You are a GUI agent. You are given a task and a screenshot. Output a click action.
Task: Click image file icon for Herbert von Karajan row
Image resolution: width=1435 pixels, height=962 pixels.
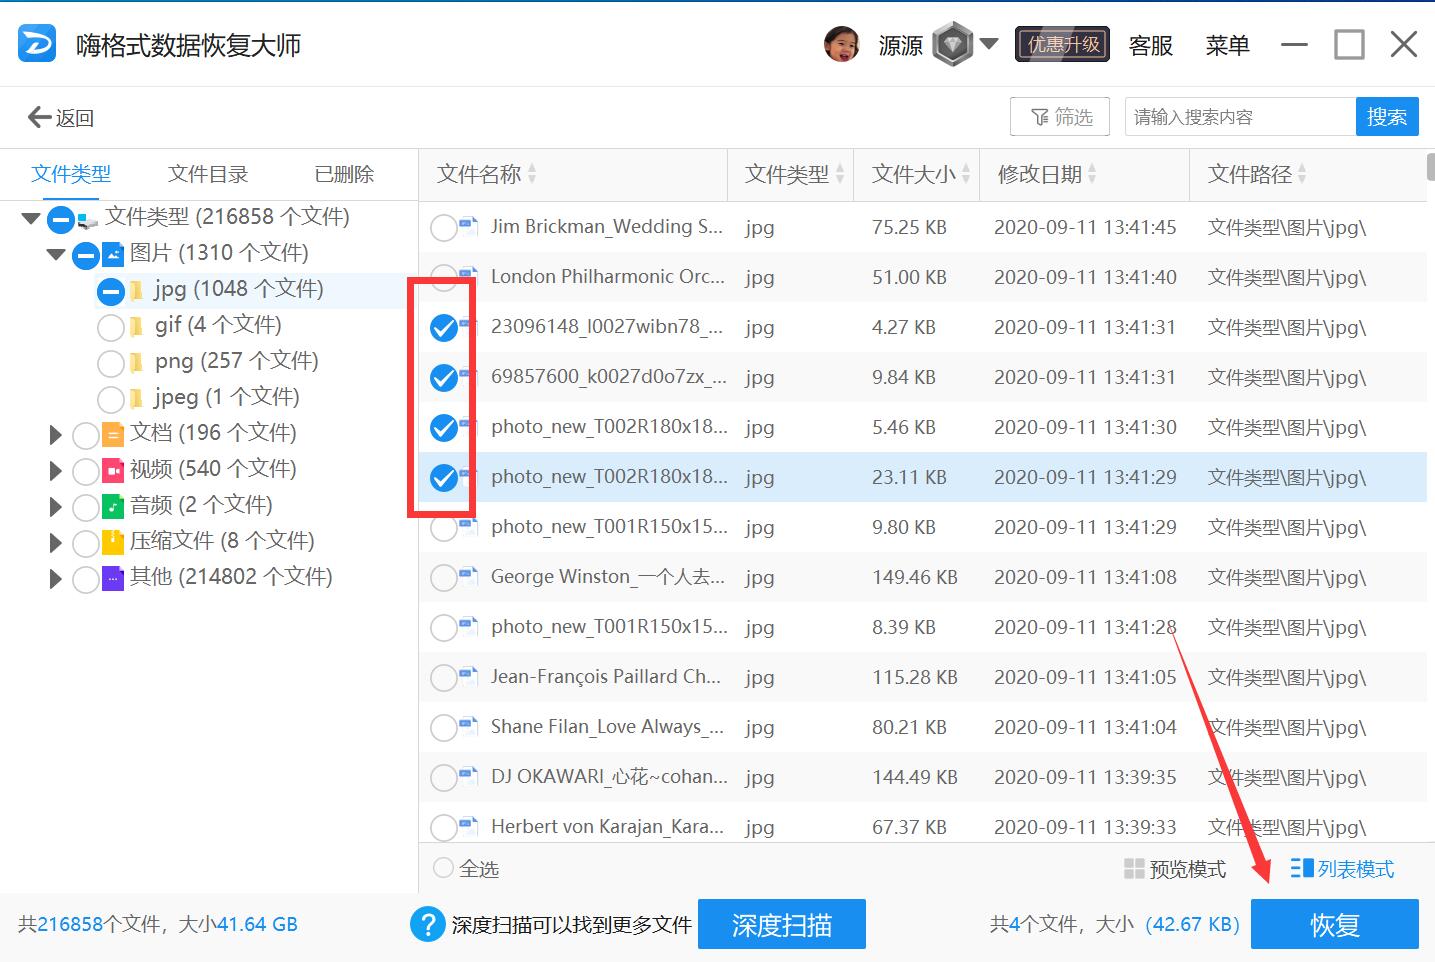point(468,825)
